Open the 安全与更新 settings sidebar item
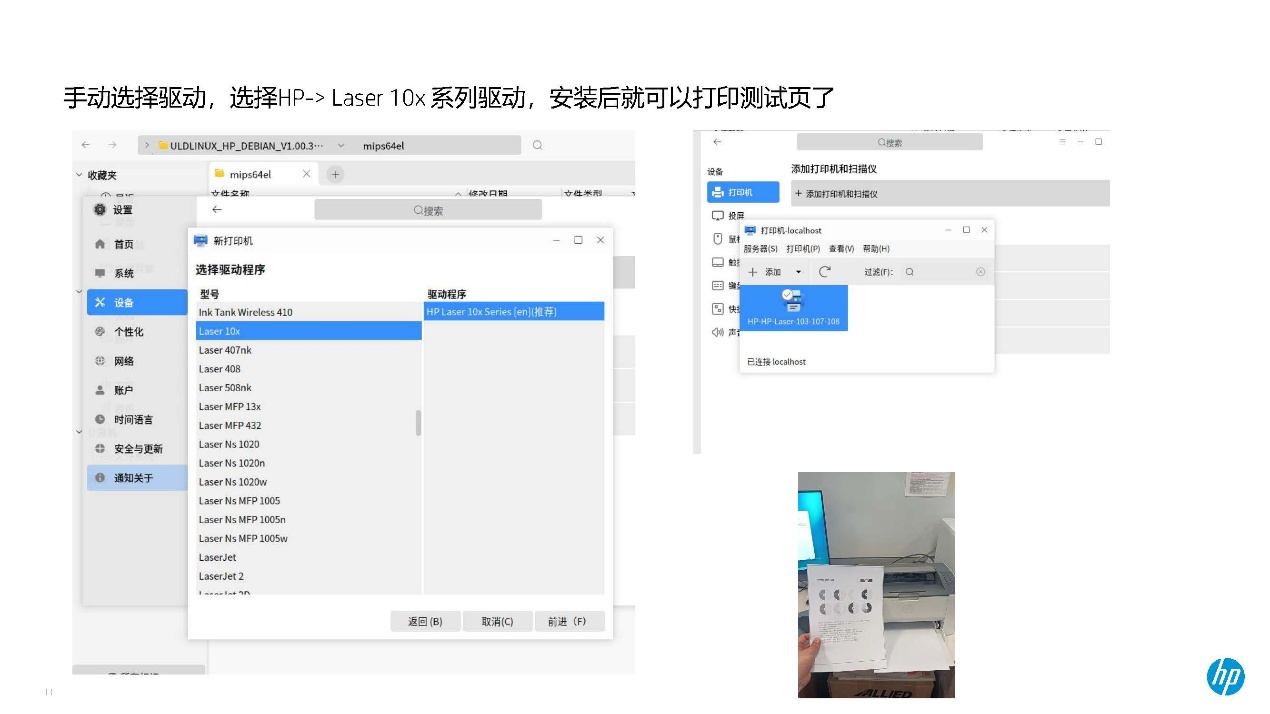The height and width of the screenshot is (714, 1270). (x=137, y=449)
